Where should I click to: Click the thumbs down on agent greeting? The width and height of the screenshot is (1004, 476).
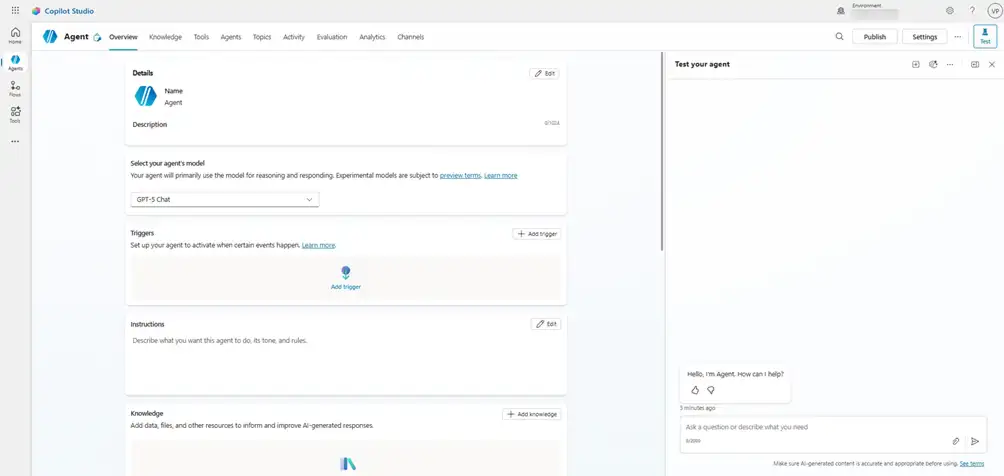[711, 390]
